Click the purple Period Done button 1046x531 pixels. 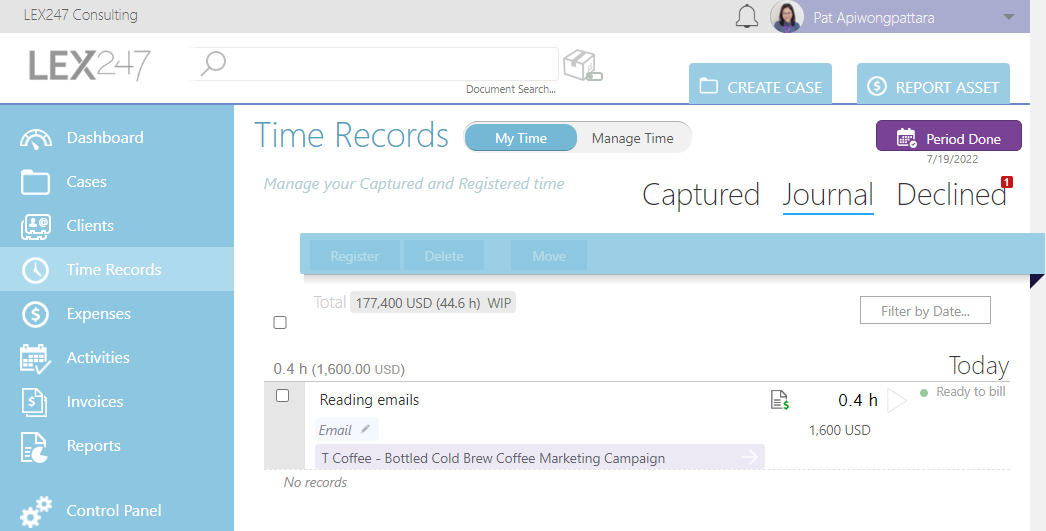point(948,135)
